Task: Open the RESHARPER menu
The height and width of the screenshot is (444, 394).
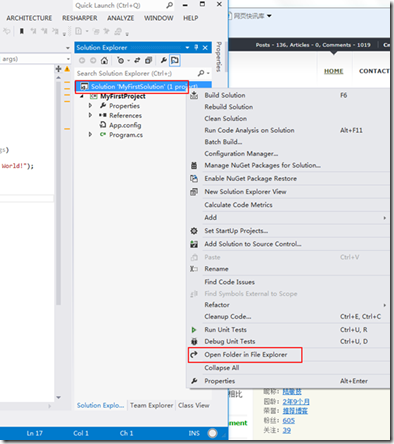Action: pyautogui.click(x=80, y=18)
